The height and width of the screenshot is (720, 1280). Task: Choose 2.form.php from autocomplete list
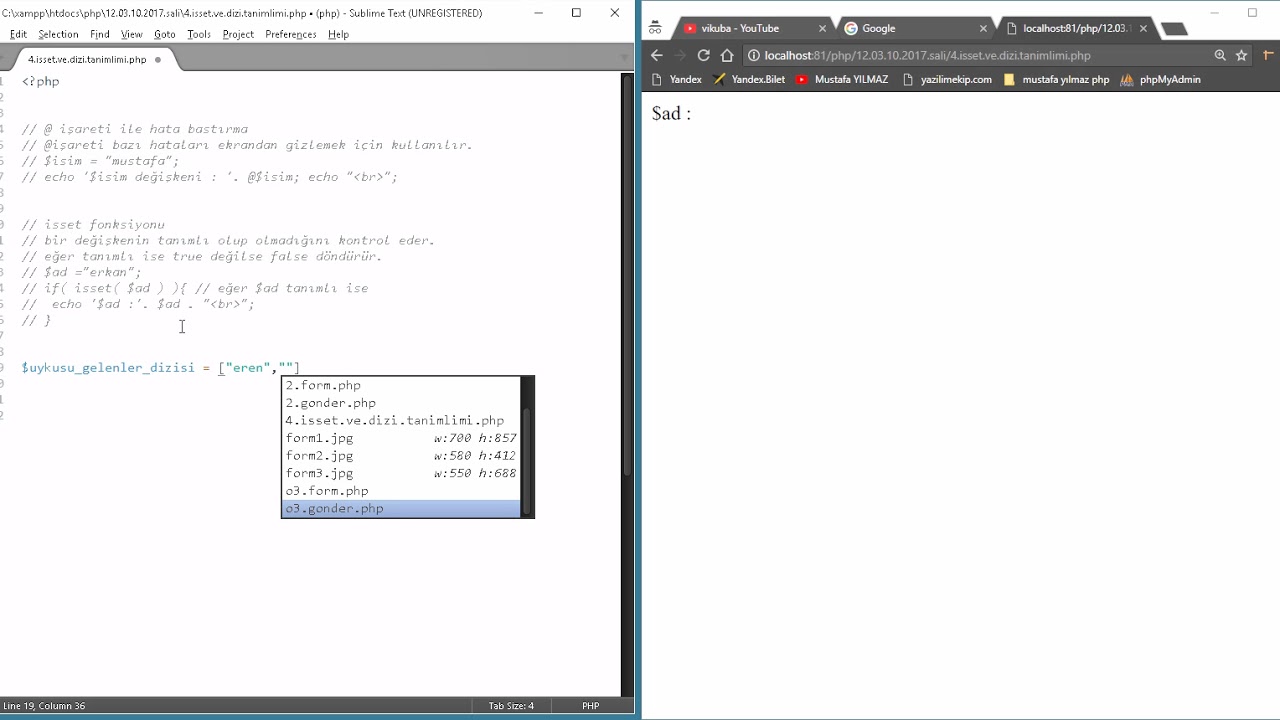coord(400,385)
